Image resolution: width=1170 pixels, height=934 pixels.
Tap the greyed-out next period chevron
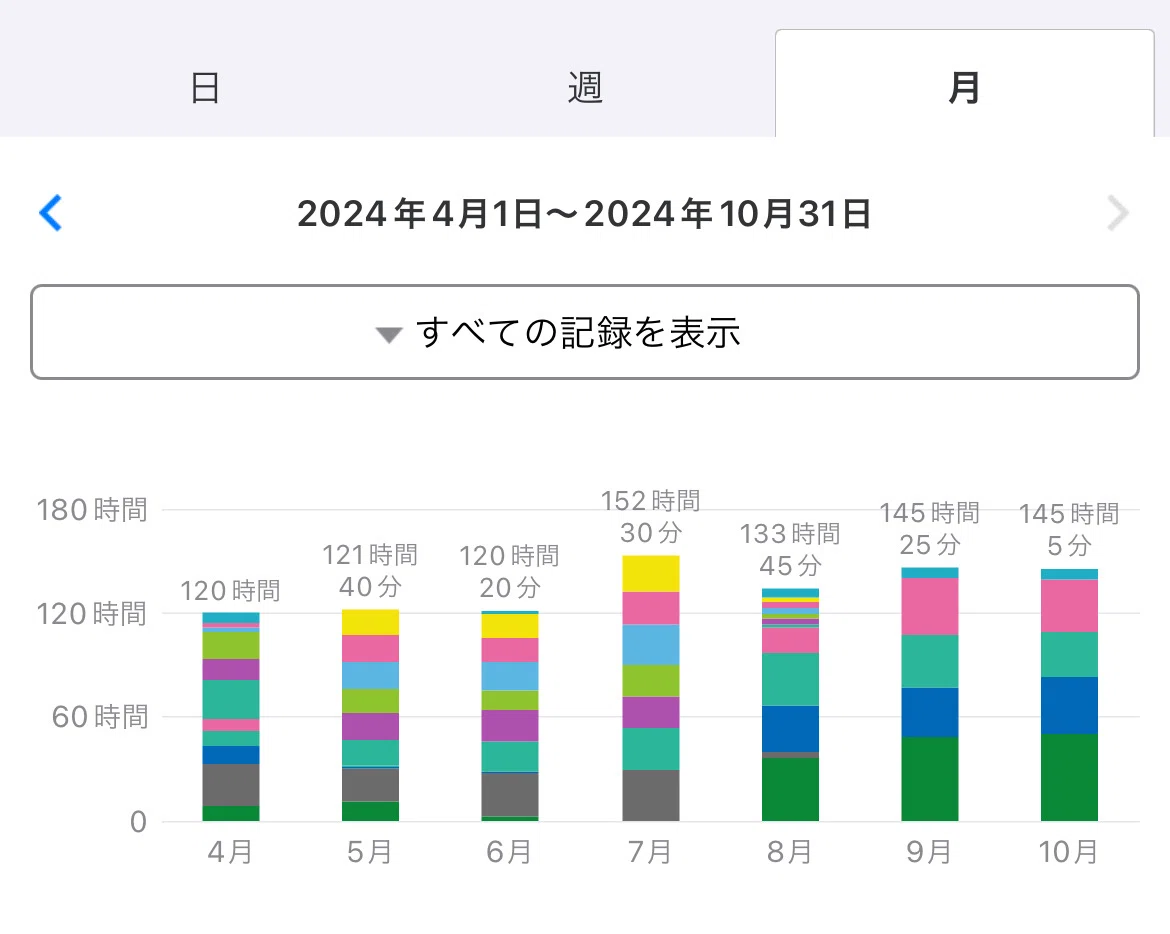click(1117, 213)
